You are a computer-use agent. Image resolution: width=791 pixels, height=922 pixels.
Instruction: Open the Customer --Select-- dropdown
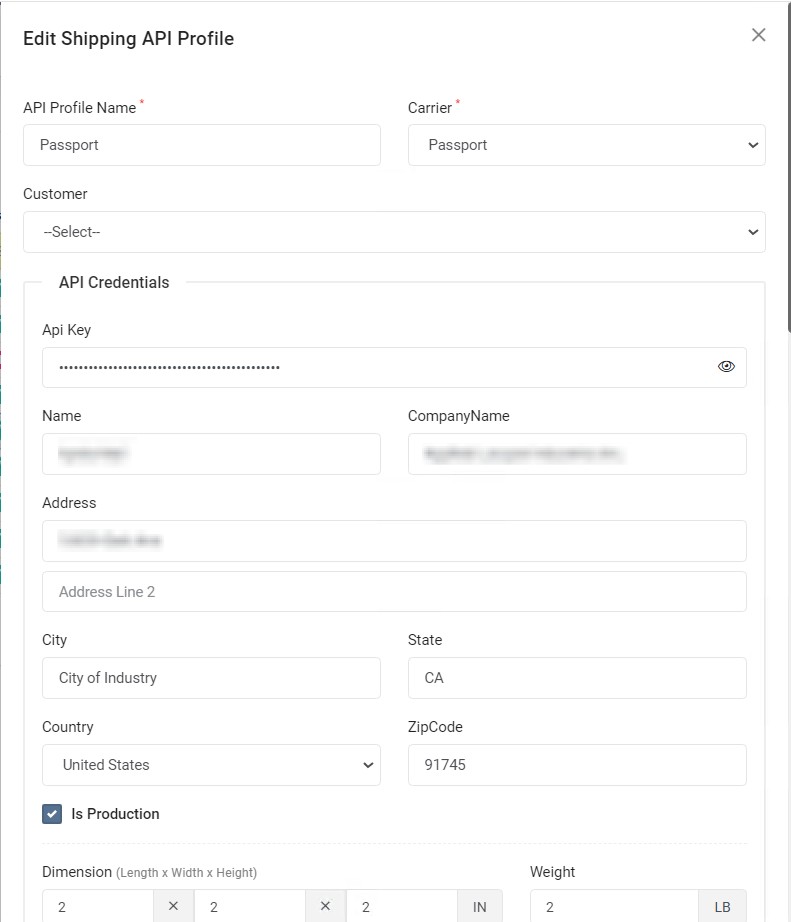tap(394, 232)
